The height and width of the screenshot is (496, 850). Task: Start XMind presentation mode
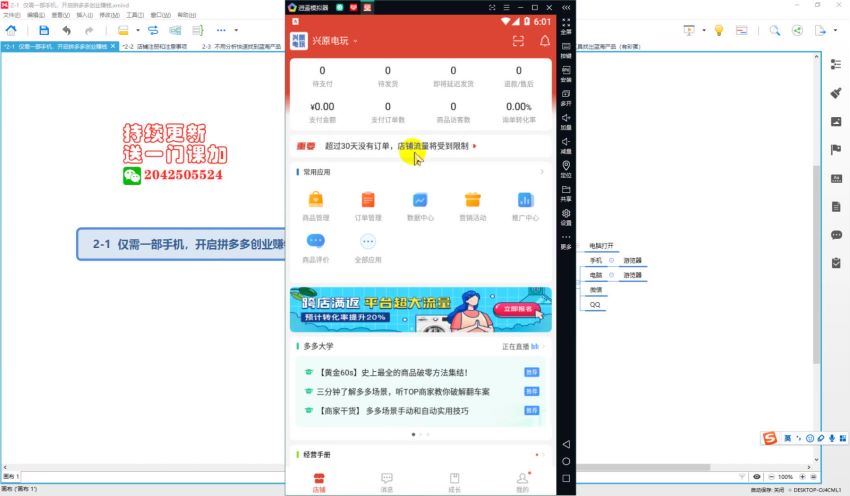click(x=689, y=30)
